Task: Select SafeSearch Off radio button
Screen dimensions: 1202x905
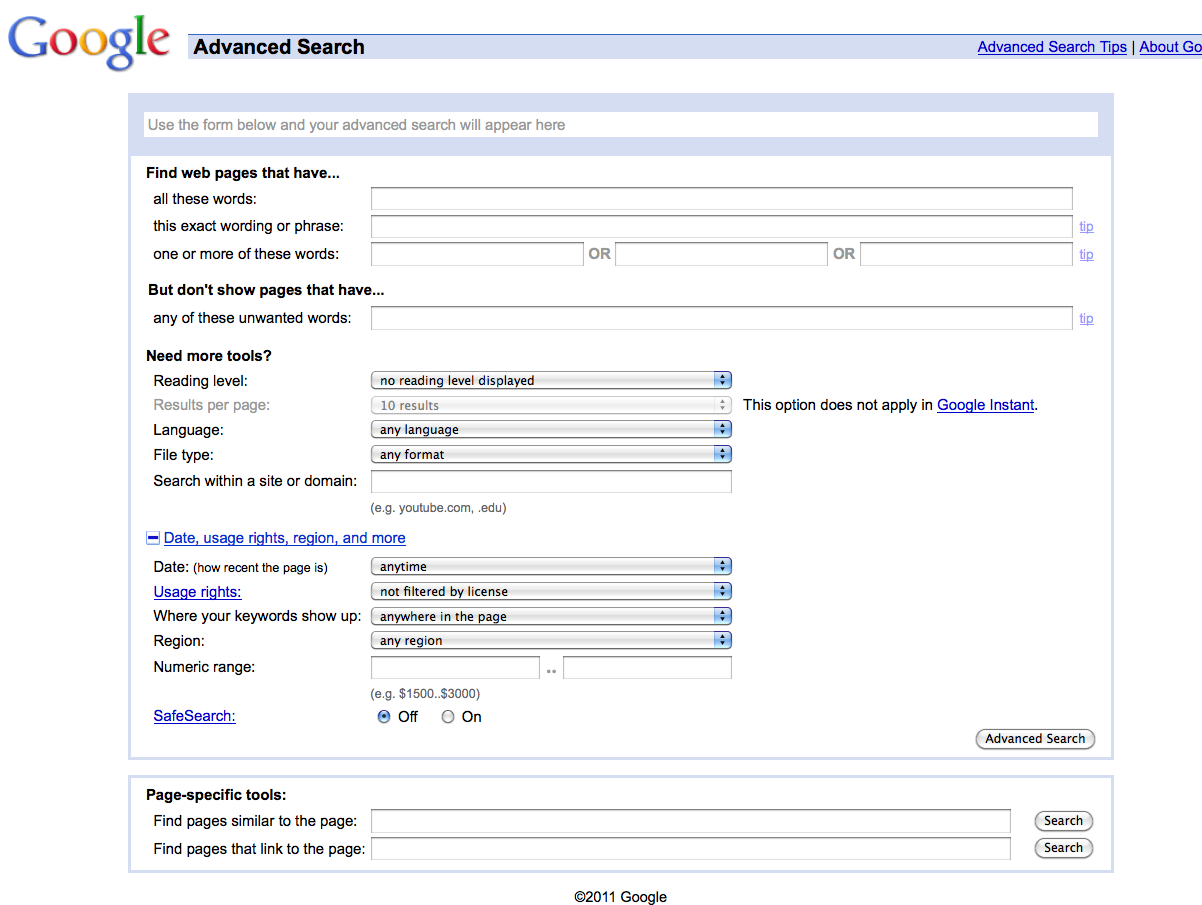Action: pyautogui.click(x=384, y=717)
